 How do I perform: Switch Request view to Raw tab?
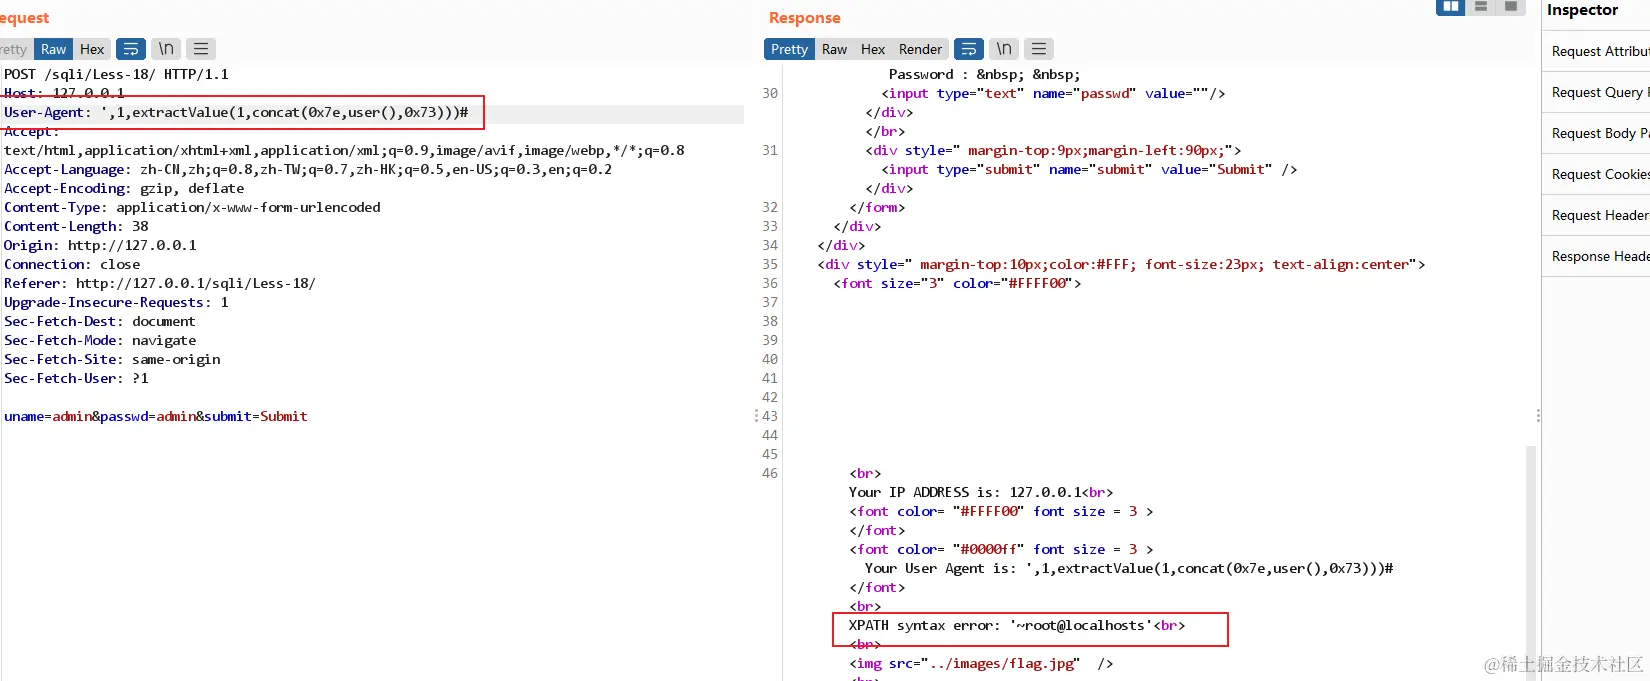(54, 49)
